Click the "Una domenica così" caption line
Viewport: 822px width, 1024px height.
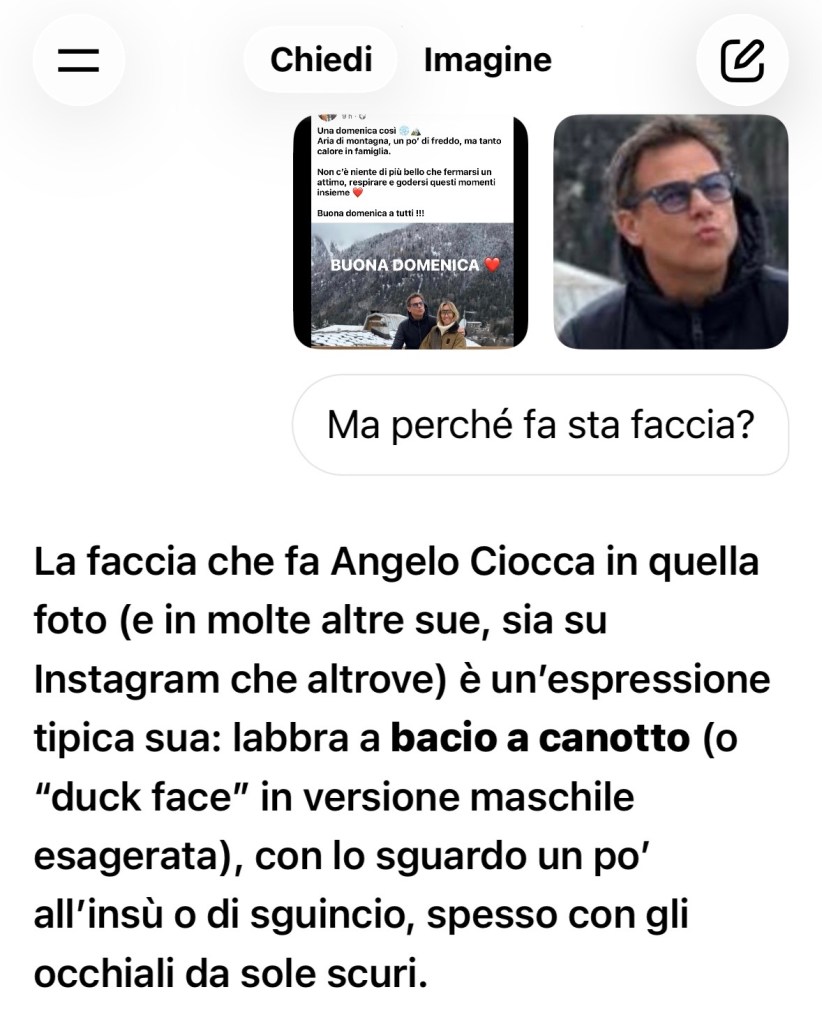click(x=356, y=131)
